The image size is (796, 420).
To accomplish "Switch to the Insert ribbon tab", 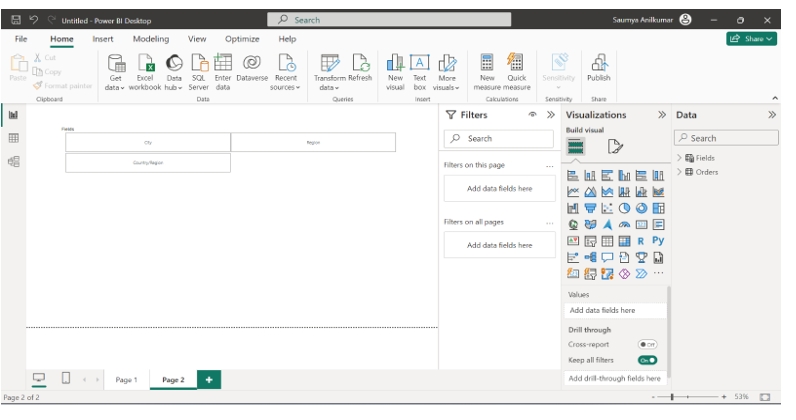I will click(103, 39).
